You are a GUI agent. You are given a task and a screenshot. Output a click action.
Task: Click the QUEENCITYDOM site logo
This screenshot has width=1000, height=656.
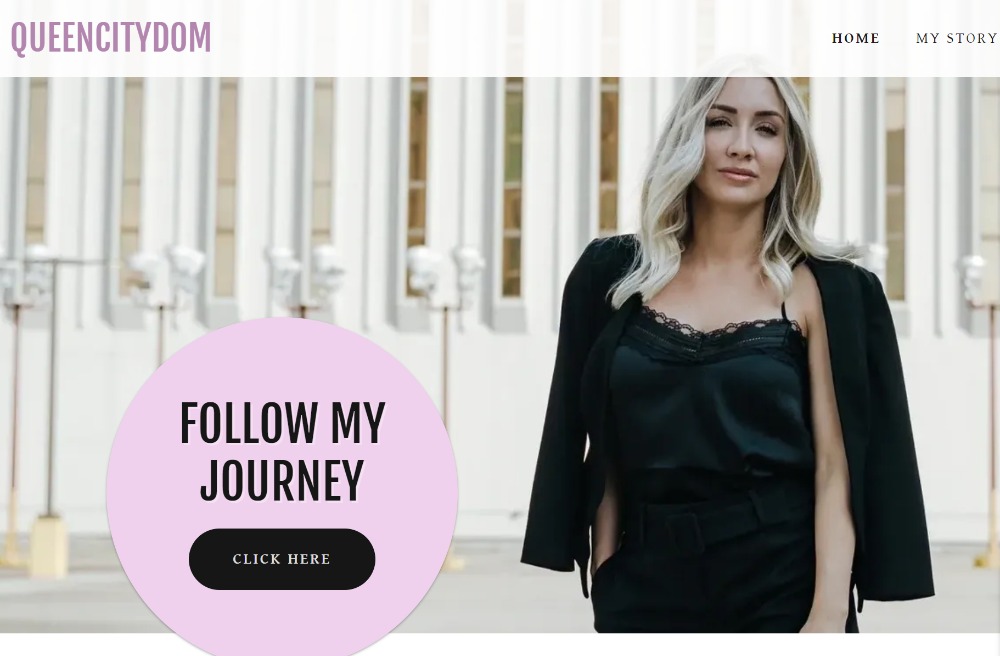(x=111, y=38)
